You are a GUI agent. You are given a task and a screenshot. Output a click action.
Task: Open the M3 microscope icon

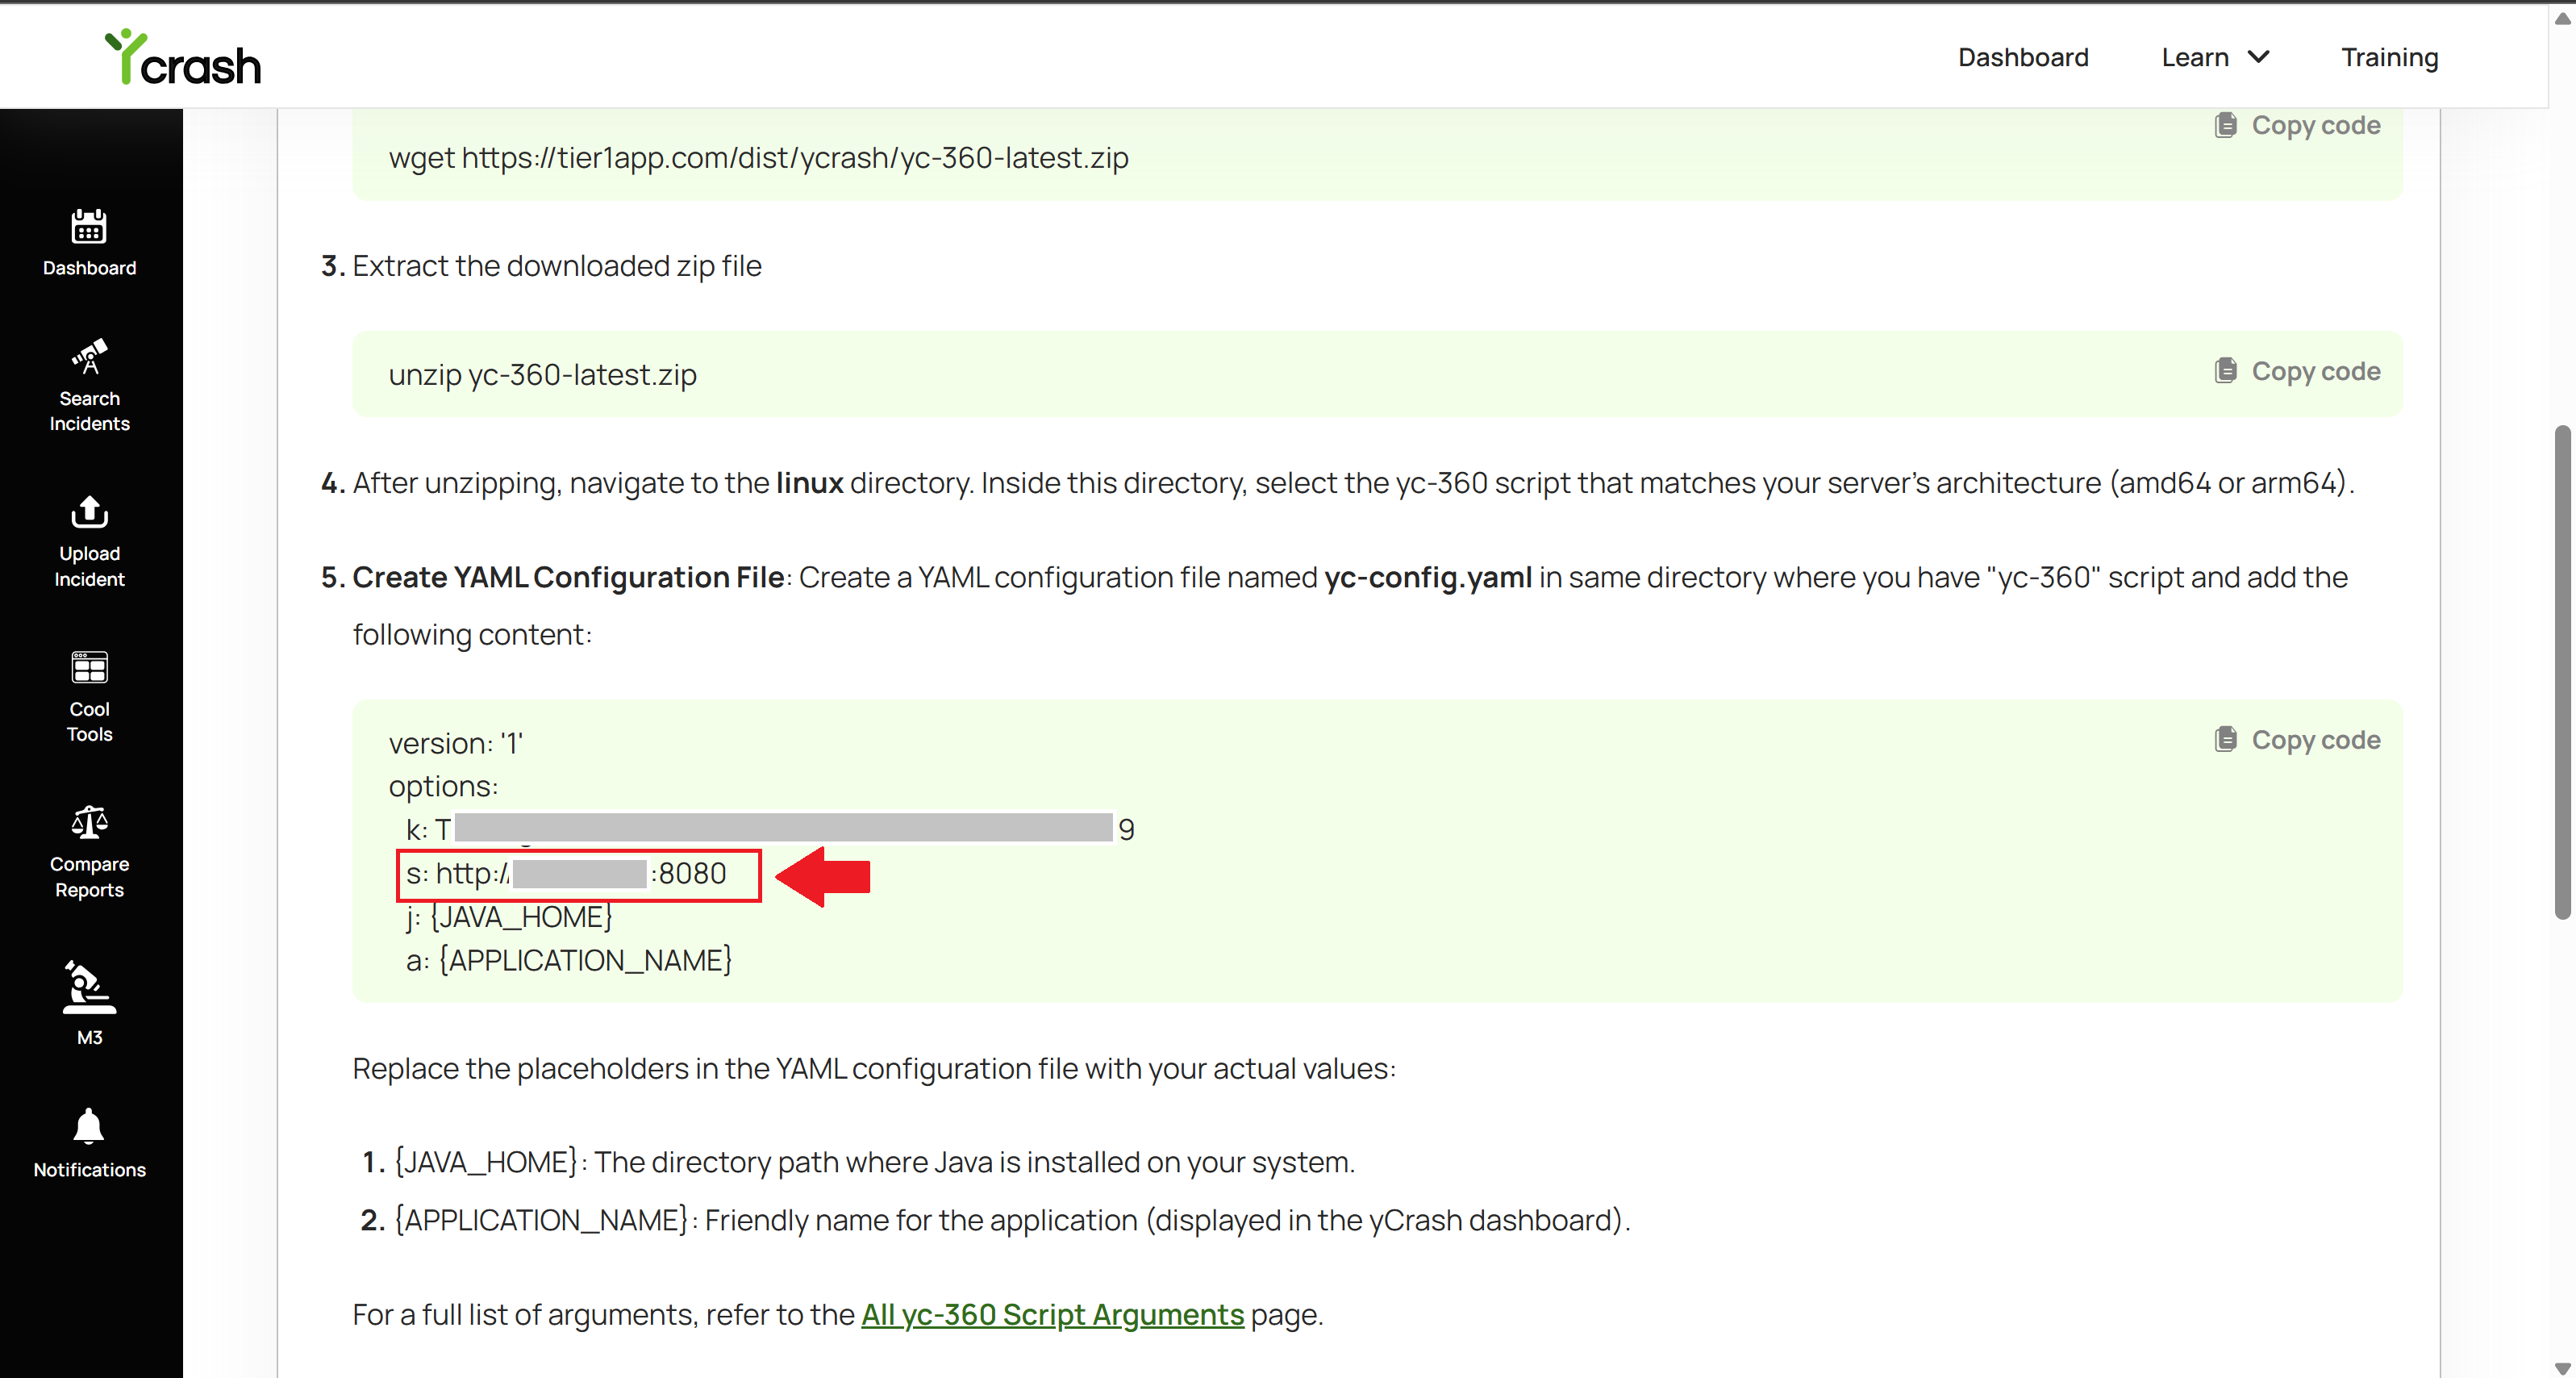tap(89, 988)
